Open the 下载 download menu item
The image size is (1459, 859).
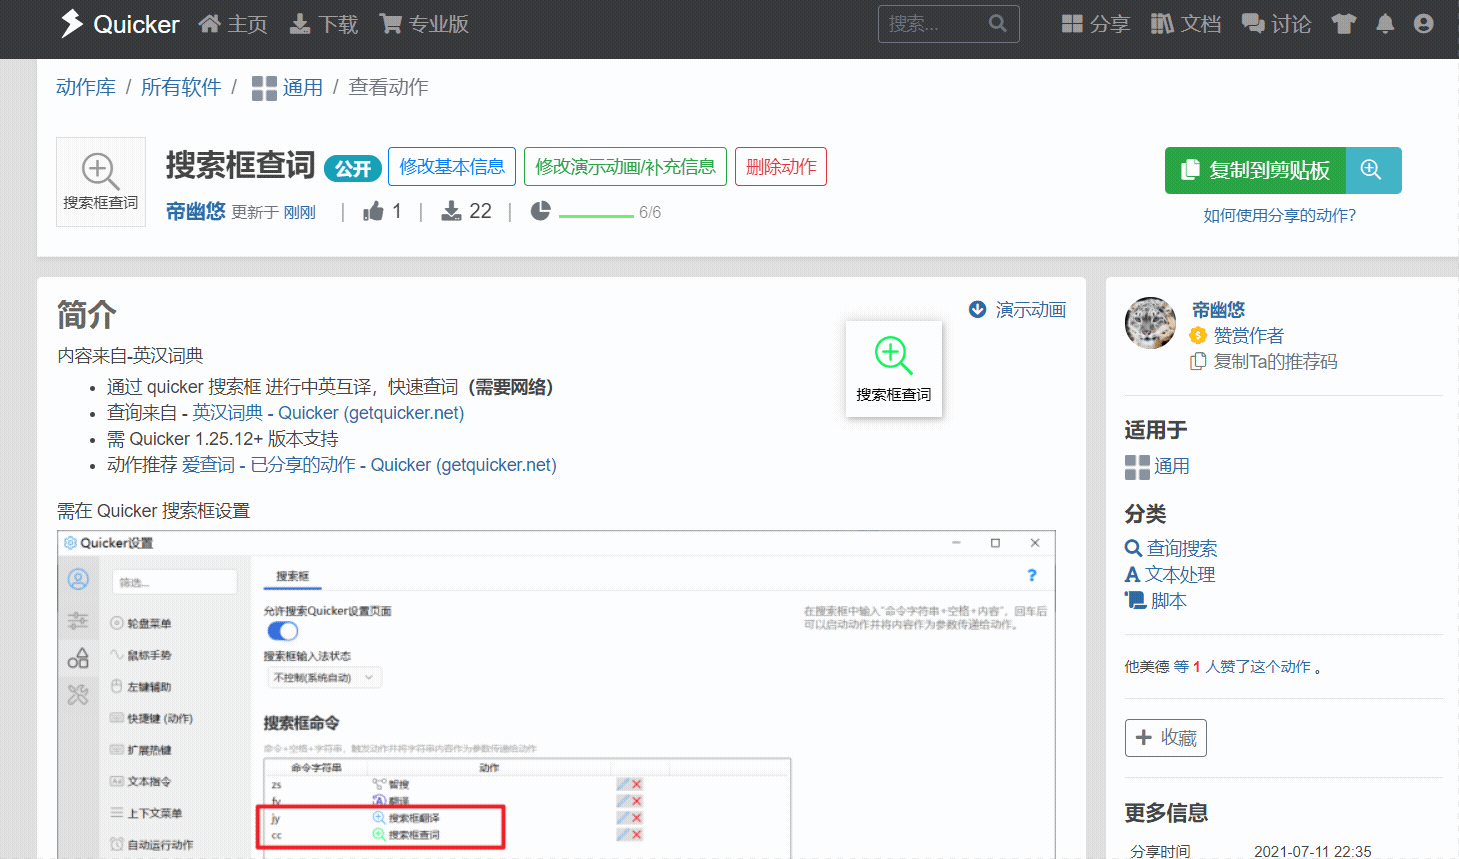(324, 24)
